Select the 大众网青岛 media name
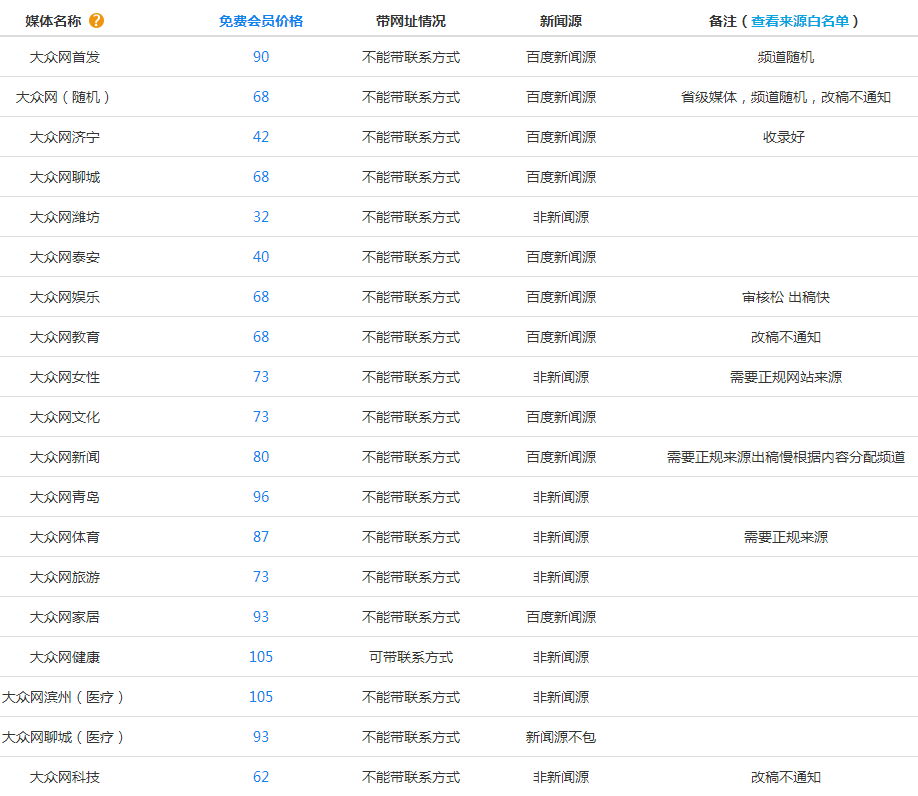 pos(65,497)
